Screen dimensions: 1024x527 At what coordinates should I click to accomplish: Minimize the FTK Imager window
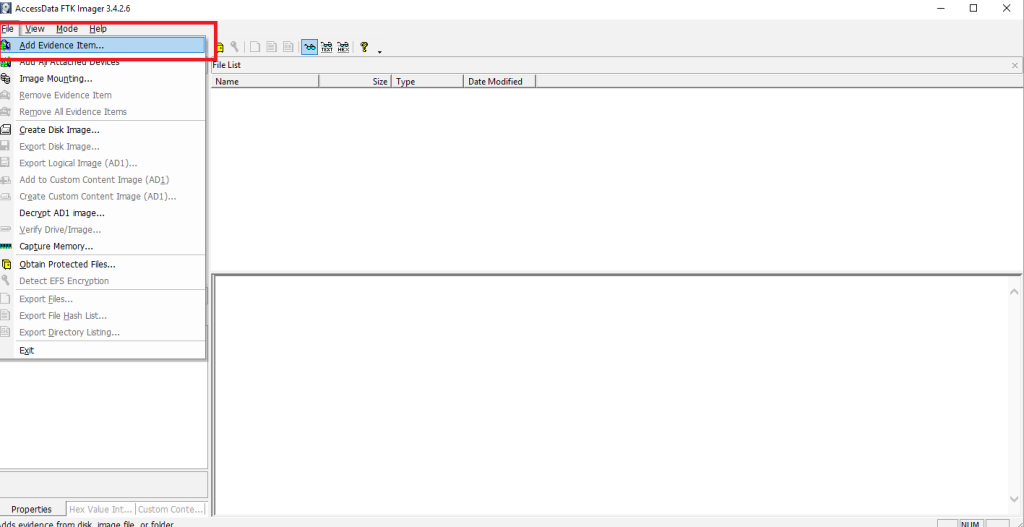point(942,8)
